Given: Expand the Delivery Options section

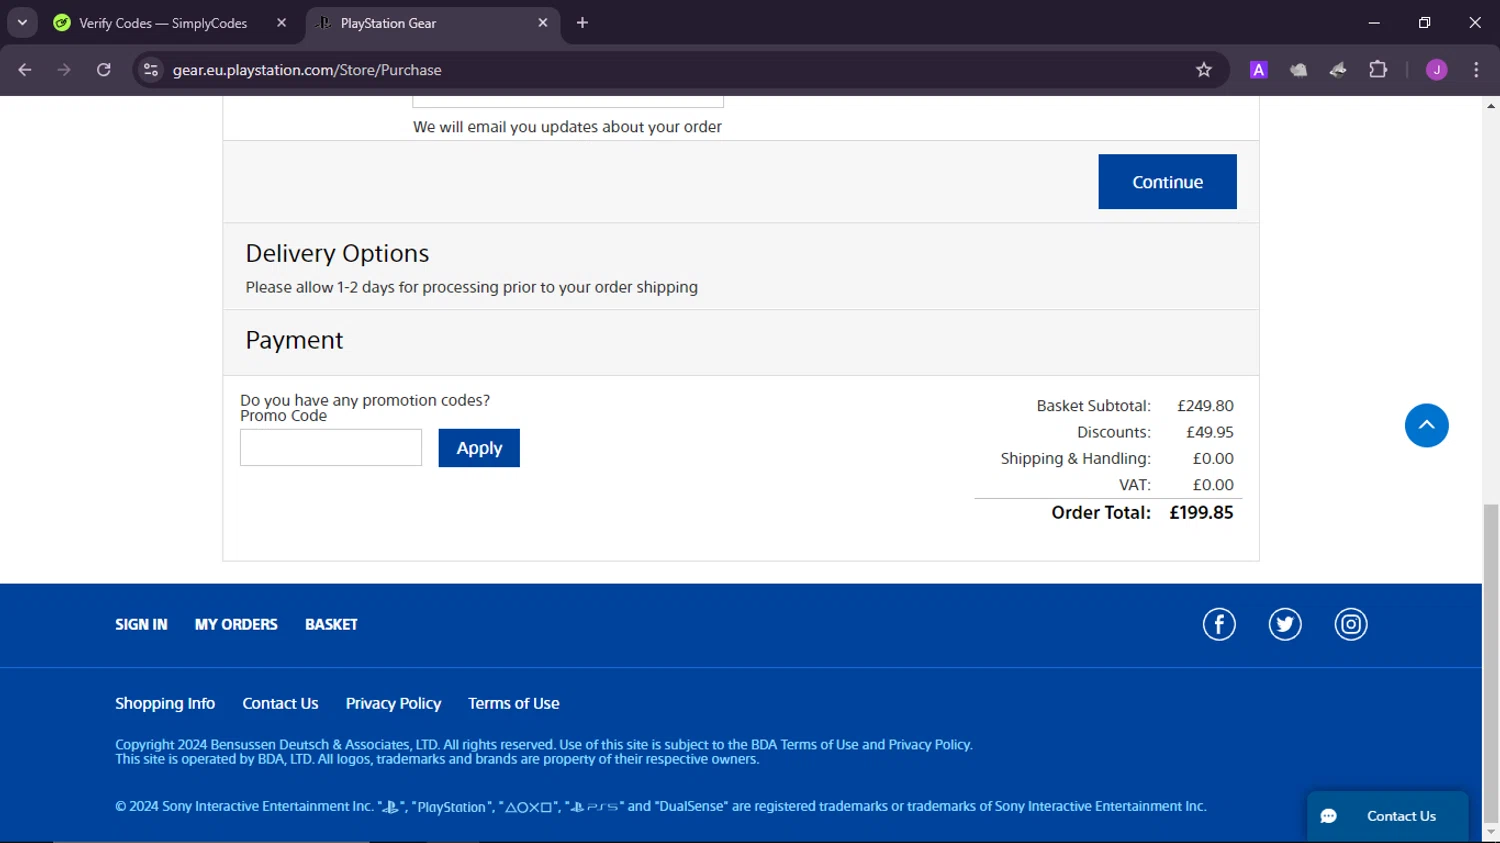Looking at the screenshot, I should [741, 266].
